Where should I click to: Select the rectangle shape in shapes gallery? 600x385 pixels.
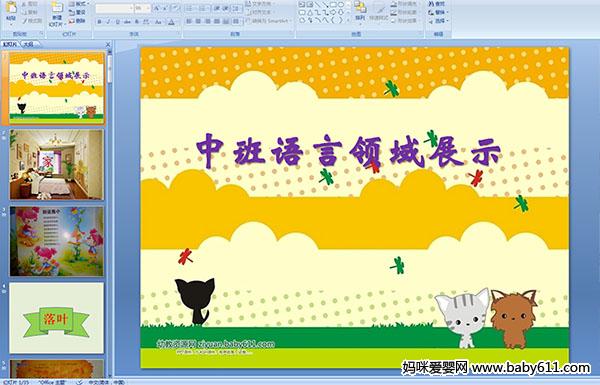[x=333, y=5]
